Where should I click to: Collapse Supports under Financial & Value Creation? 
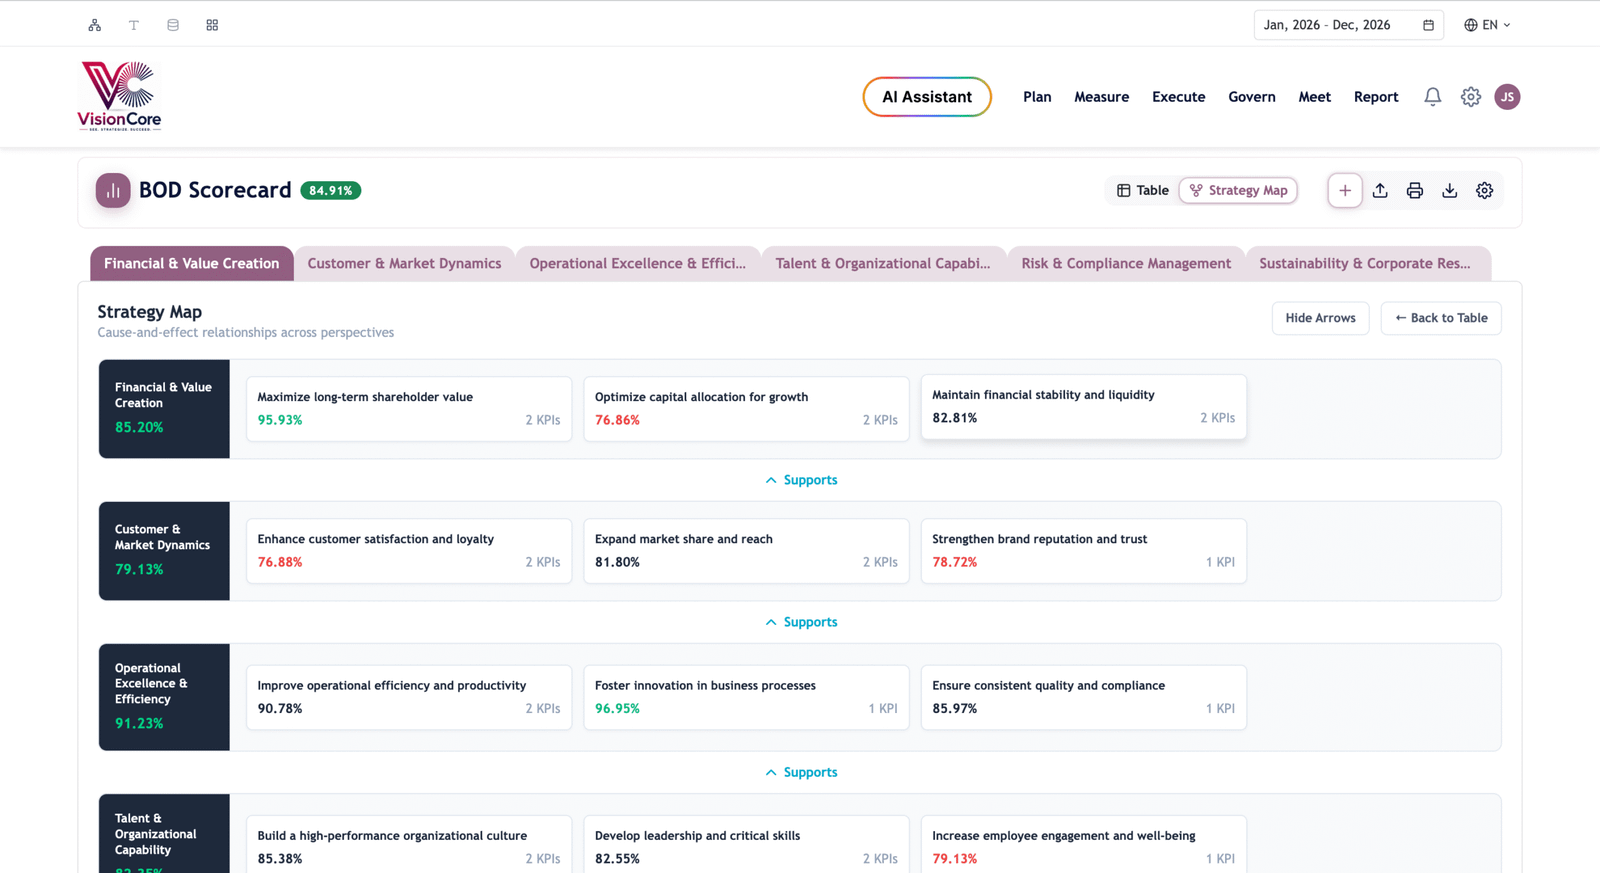pos(801,480)
